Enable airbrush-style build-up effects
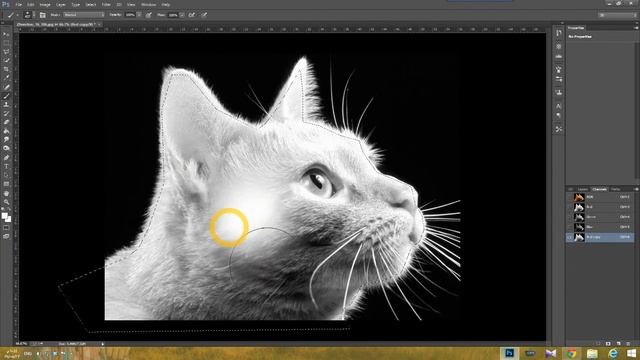640x360 pixels. pyautogui.click(x=191, y=15)
